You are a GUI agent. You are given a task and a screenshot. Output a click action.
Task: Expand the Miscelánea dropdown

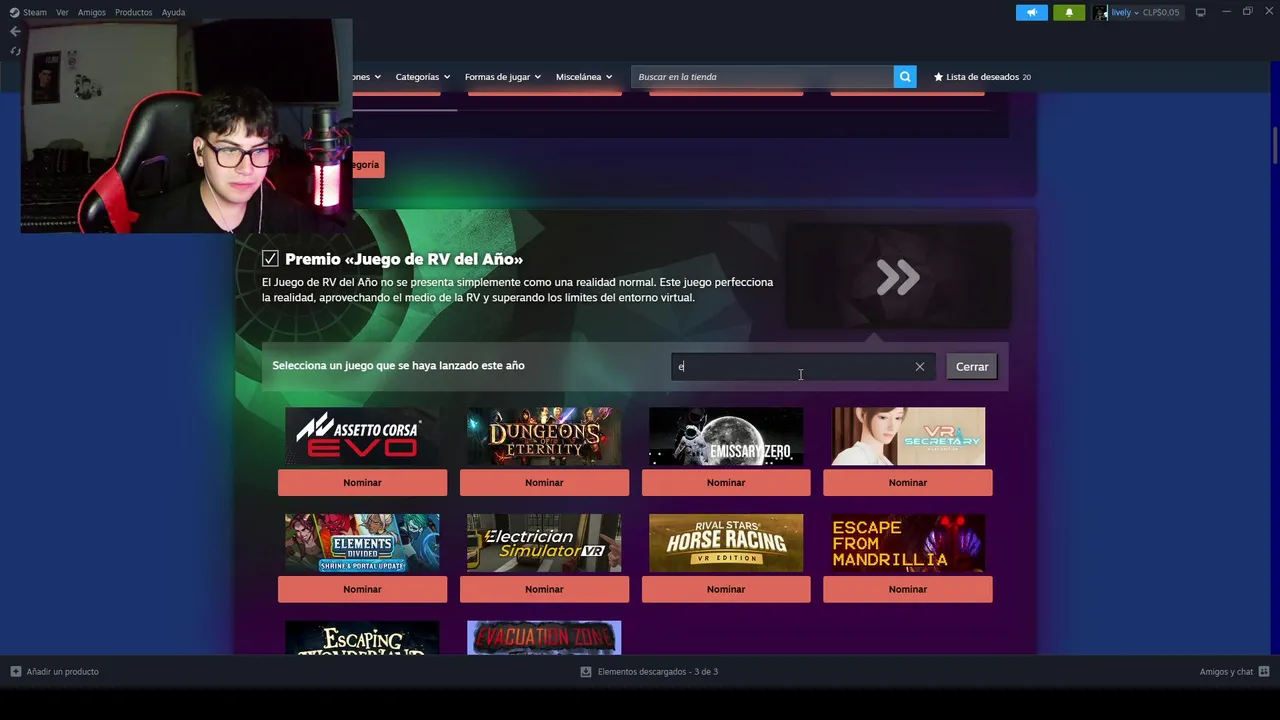(584, 77)
